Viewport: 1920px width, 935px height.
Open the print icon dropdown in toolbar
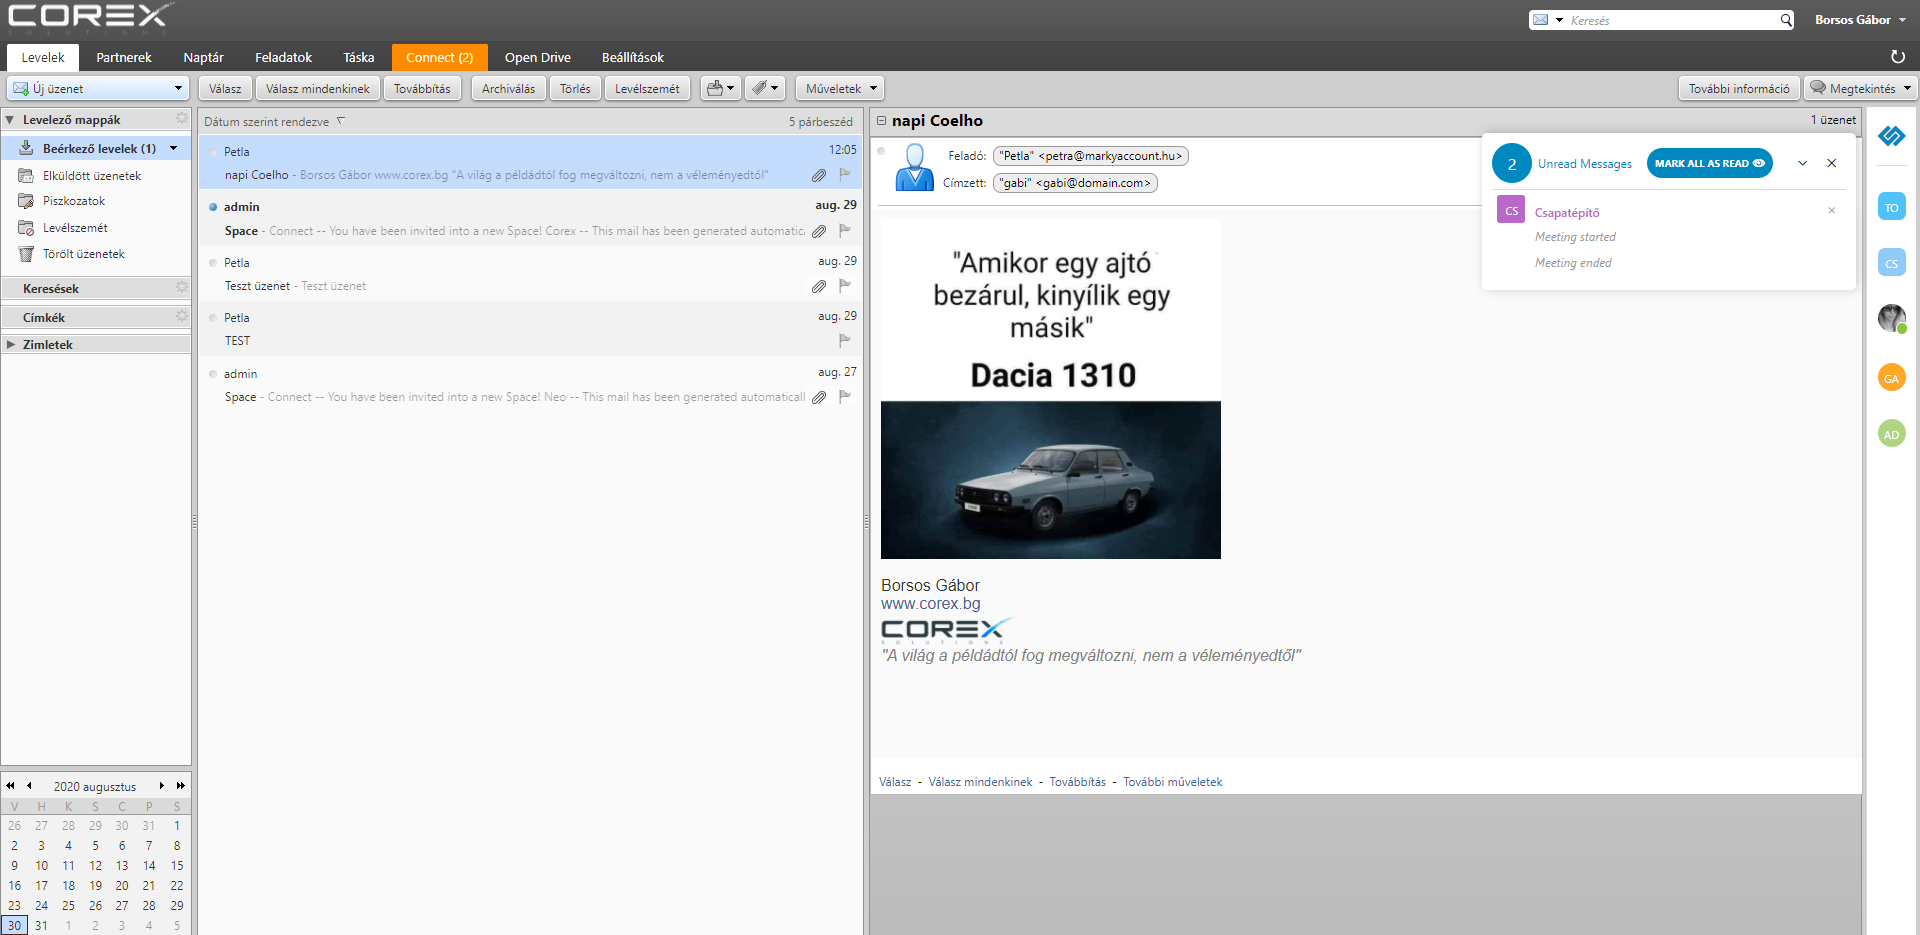point(720,88)
